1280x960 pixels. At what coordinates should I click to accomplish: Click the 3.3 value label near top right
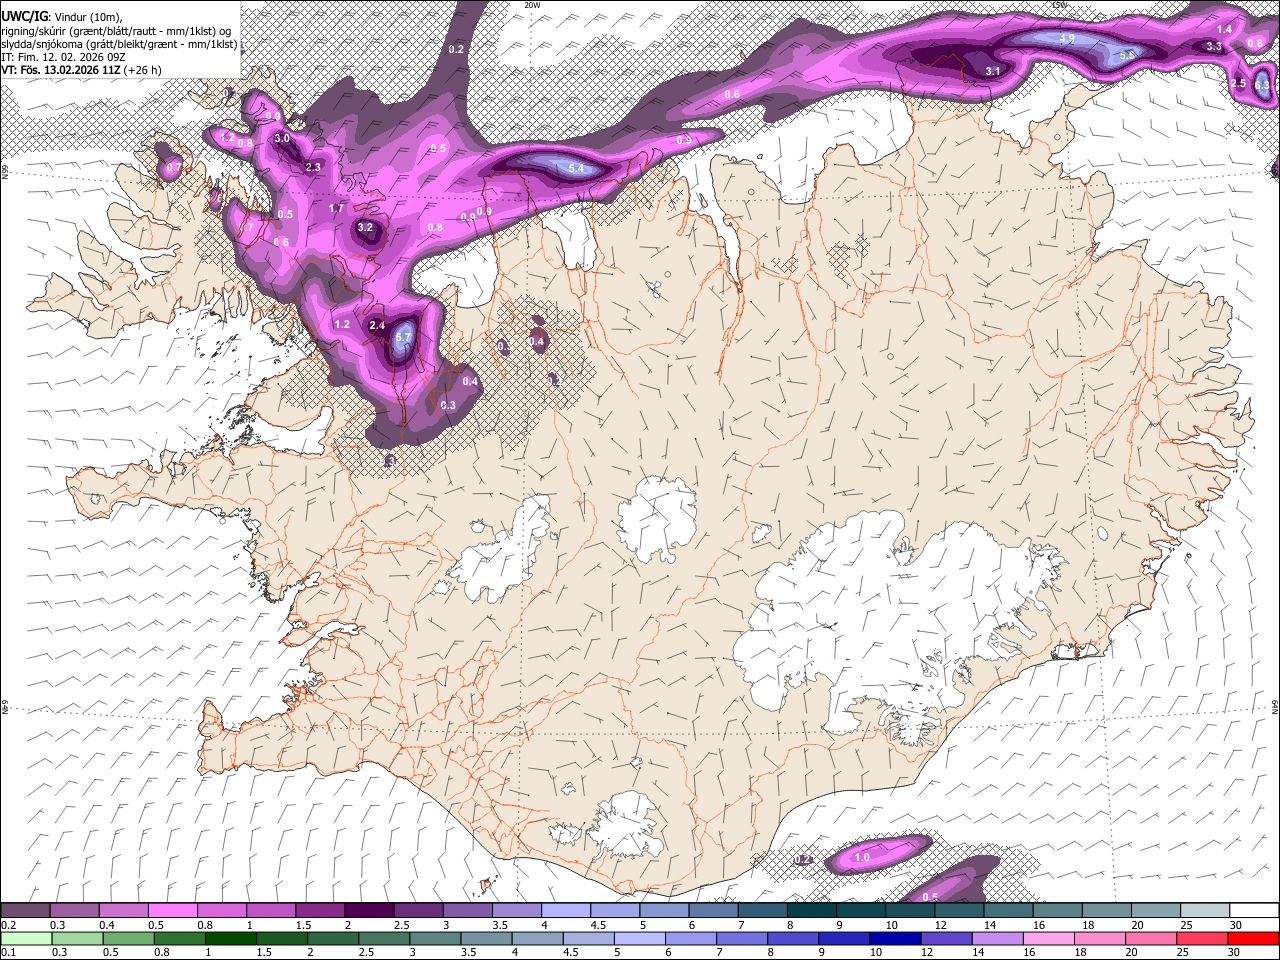[1214, 47]
